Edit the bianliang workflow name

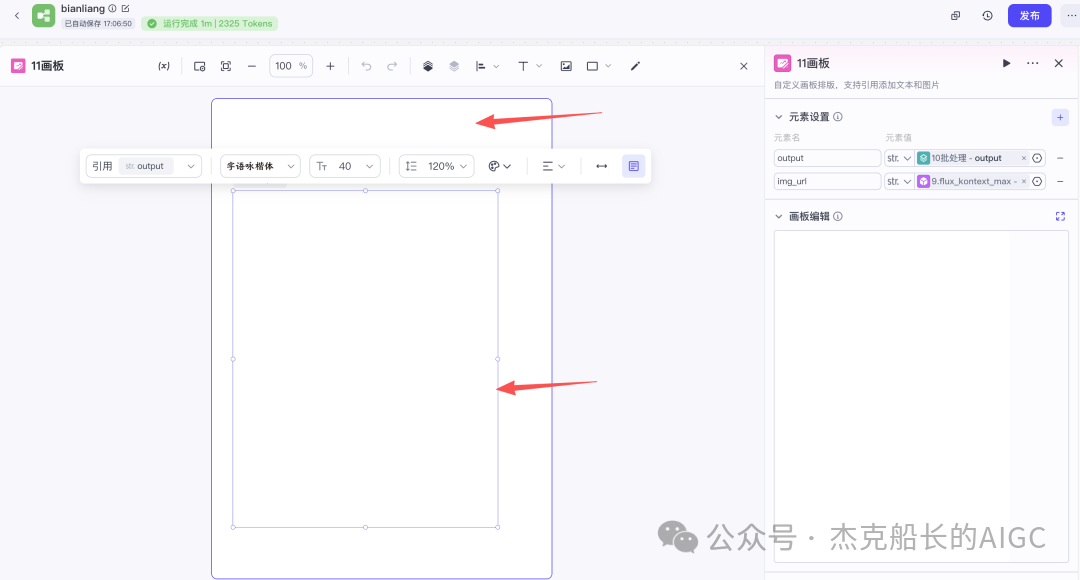point(125,9)
